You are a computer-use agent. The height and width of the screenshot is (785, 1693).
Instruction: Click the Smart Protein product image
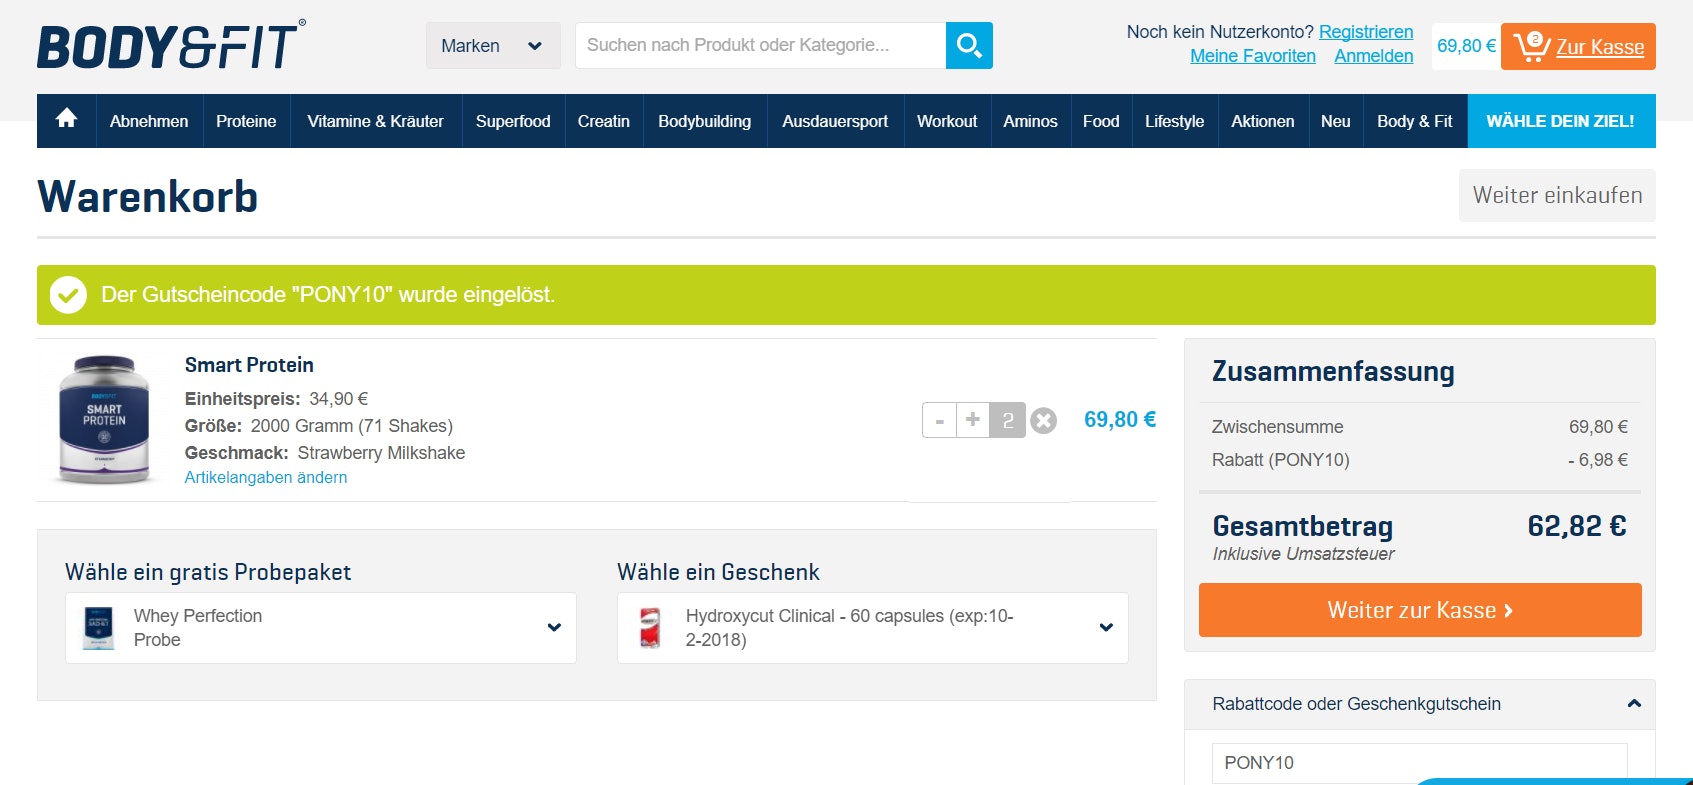point(104,420)
